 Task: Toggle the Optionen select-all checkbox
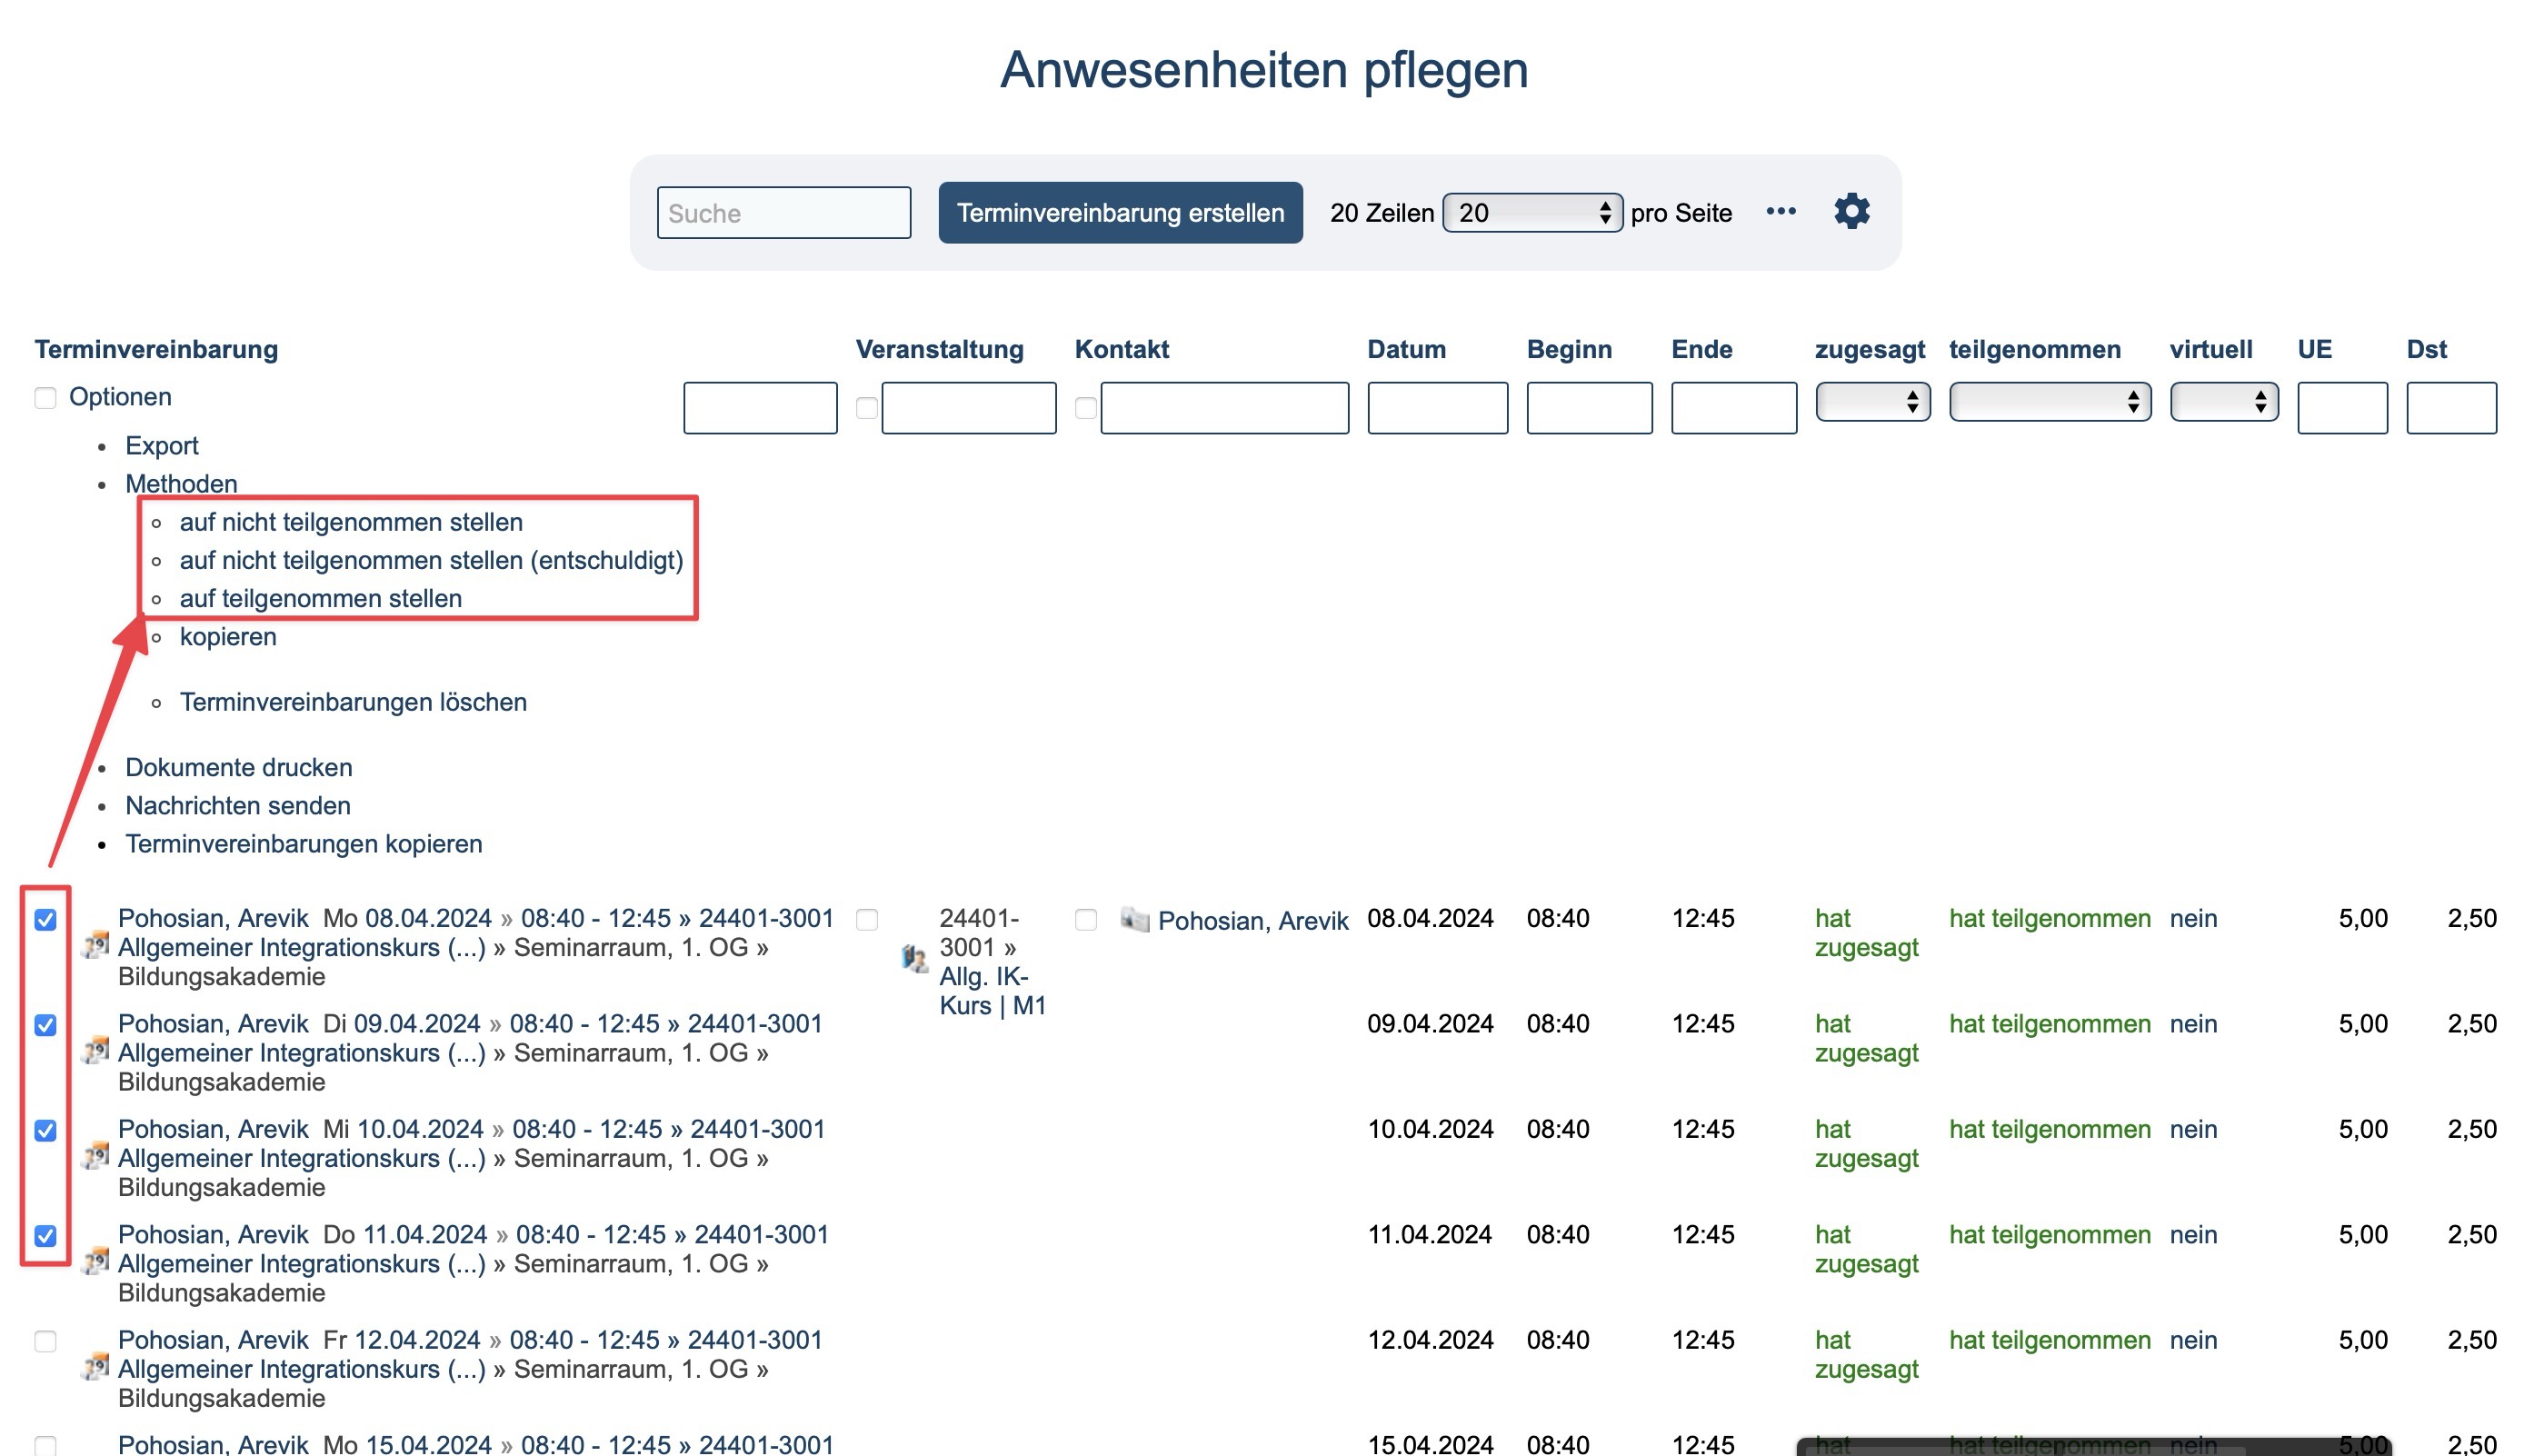pyautogui.click(x=45, y=398)
